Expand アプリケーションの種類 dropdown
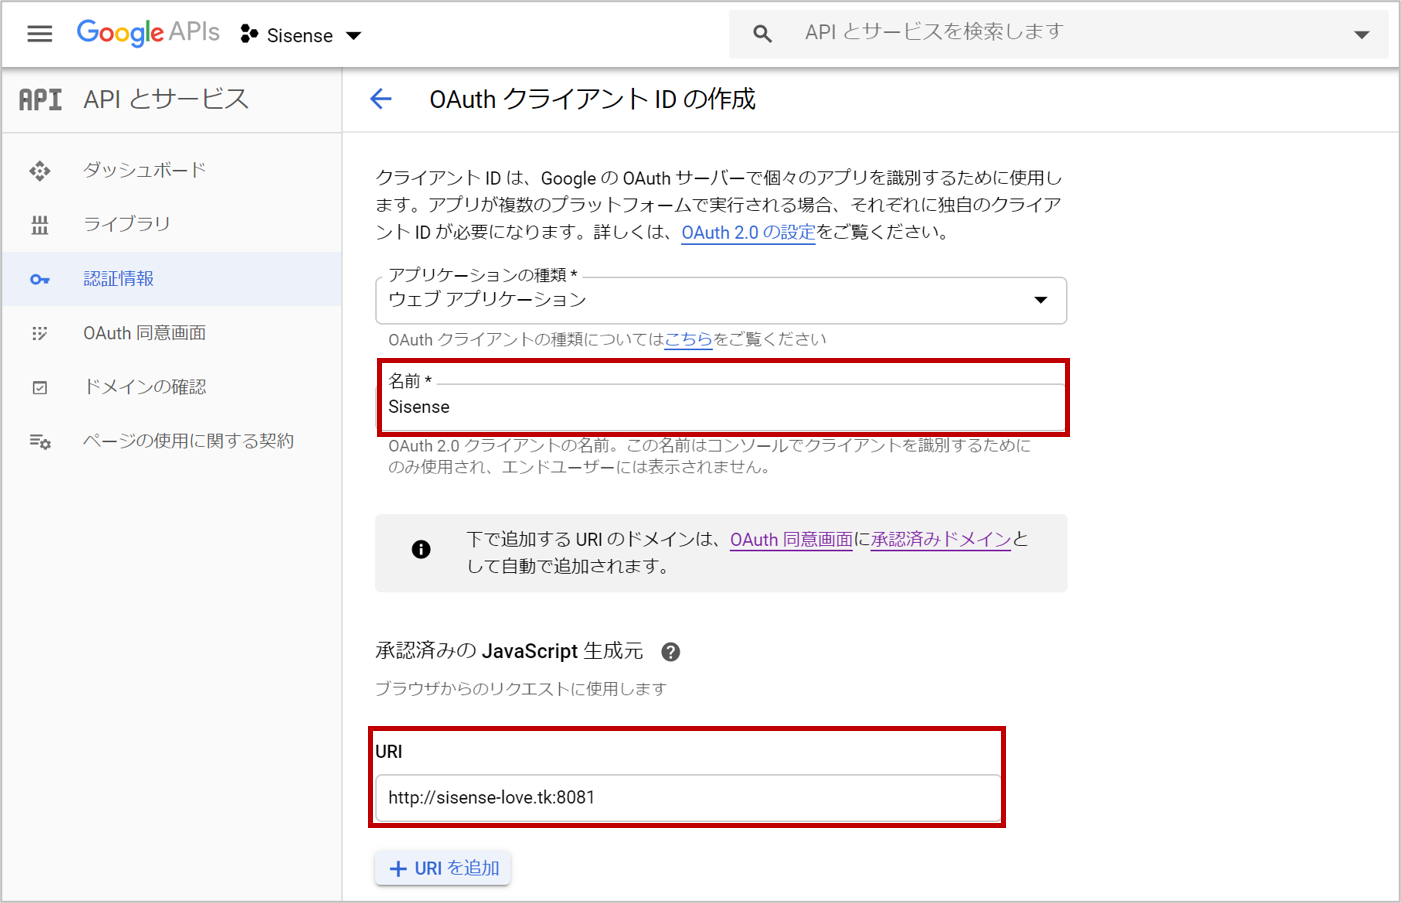 (x=721, y=300)
